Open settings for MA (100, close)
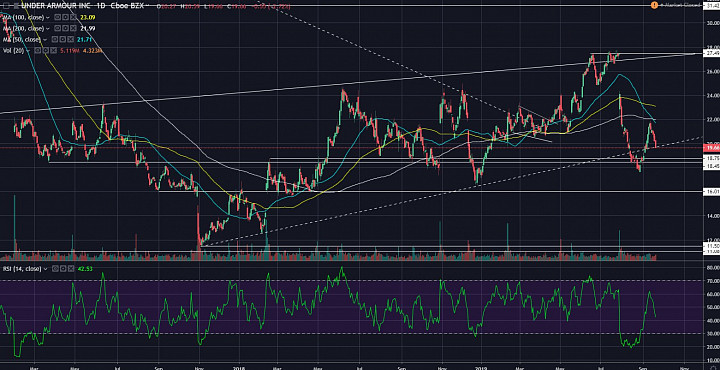 click(65, 17)
